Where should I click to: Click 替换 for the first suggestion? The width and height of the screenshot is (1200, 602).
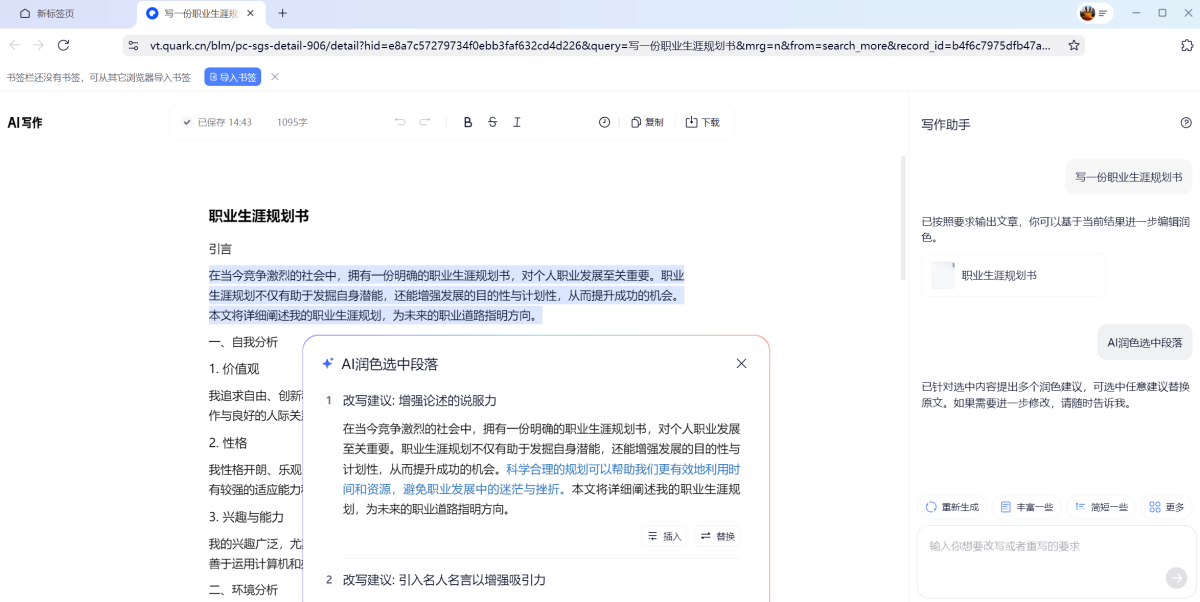tap(718, 536)
